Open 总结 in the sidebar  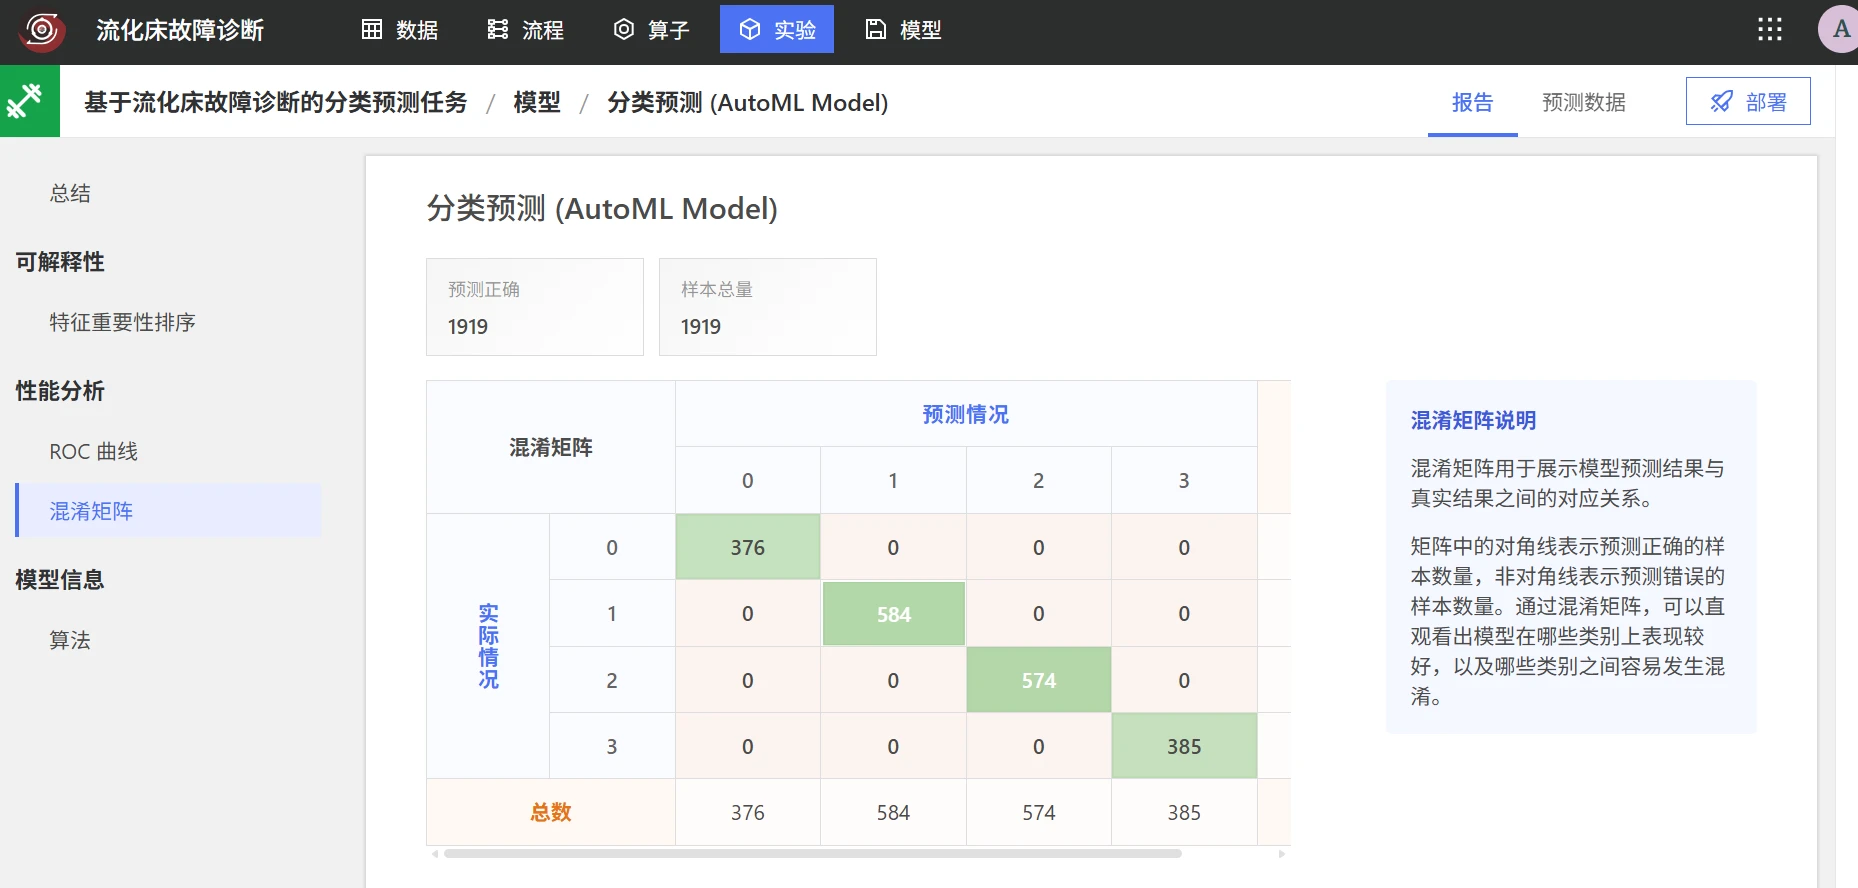[70, 193]
